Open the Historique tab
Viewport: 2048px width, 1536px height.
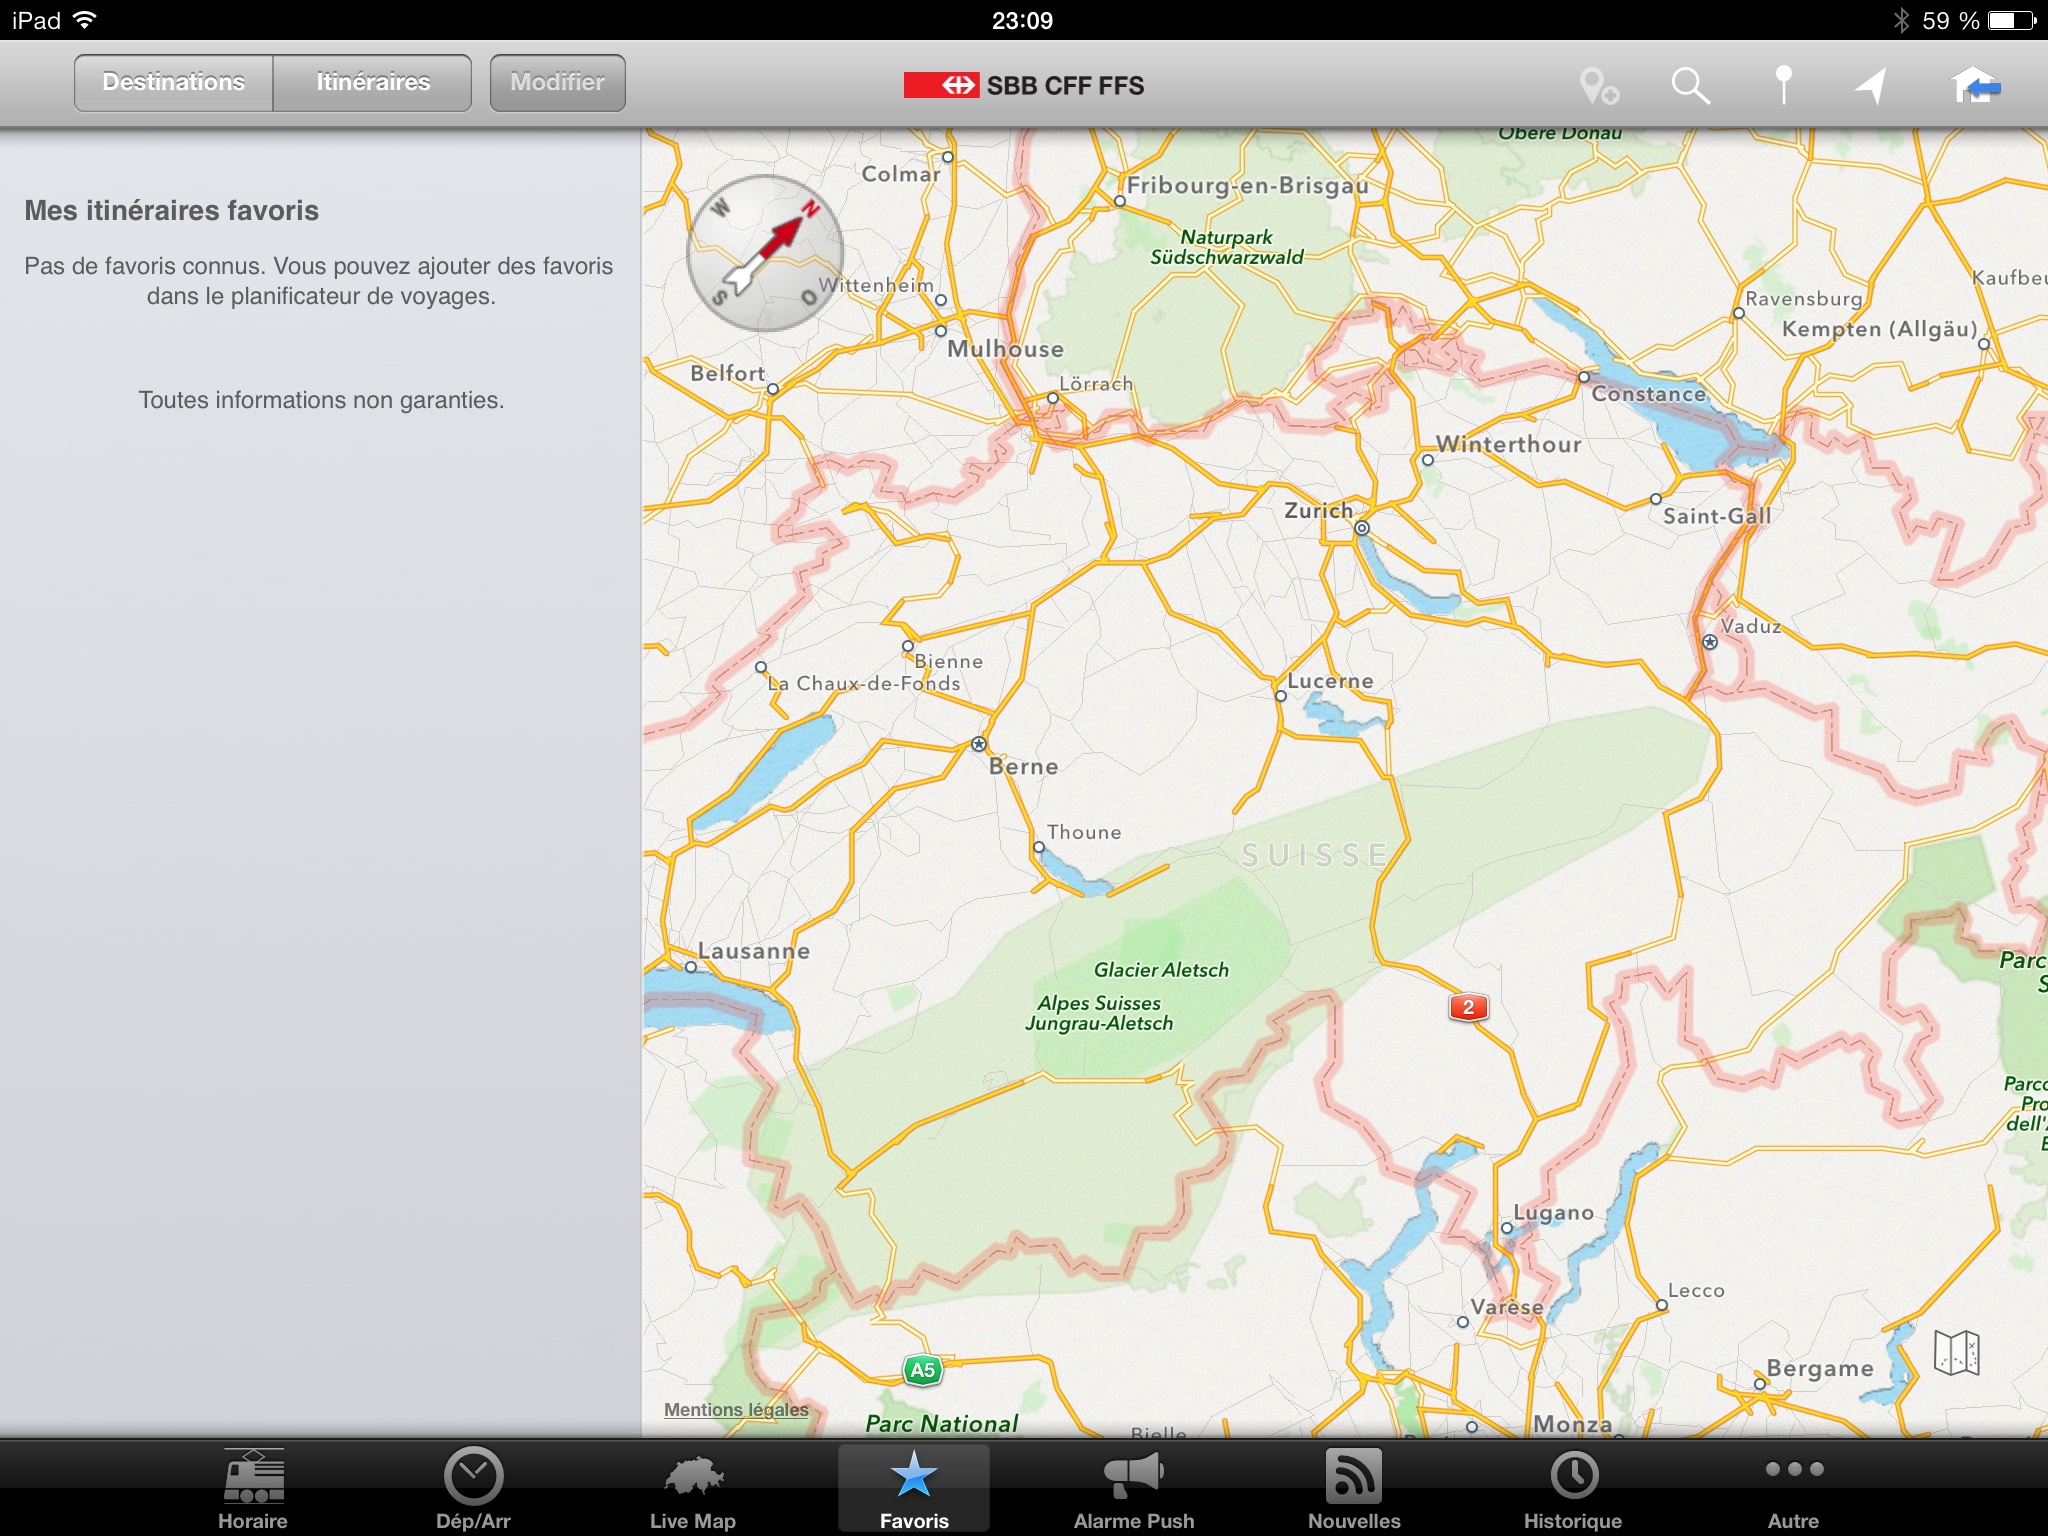click(x=1573, y=1488)
